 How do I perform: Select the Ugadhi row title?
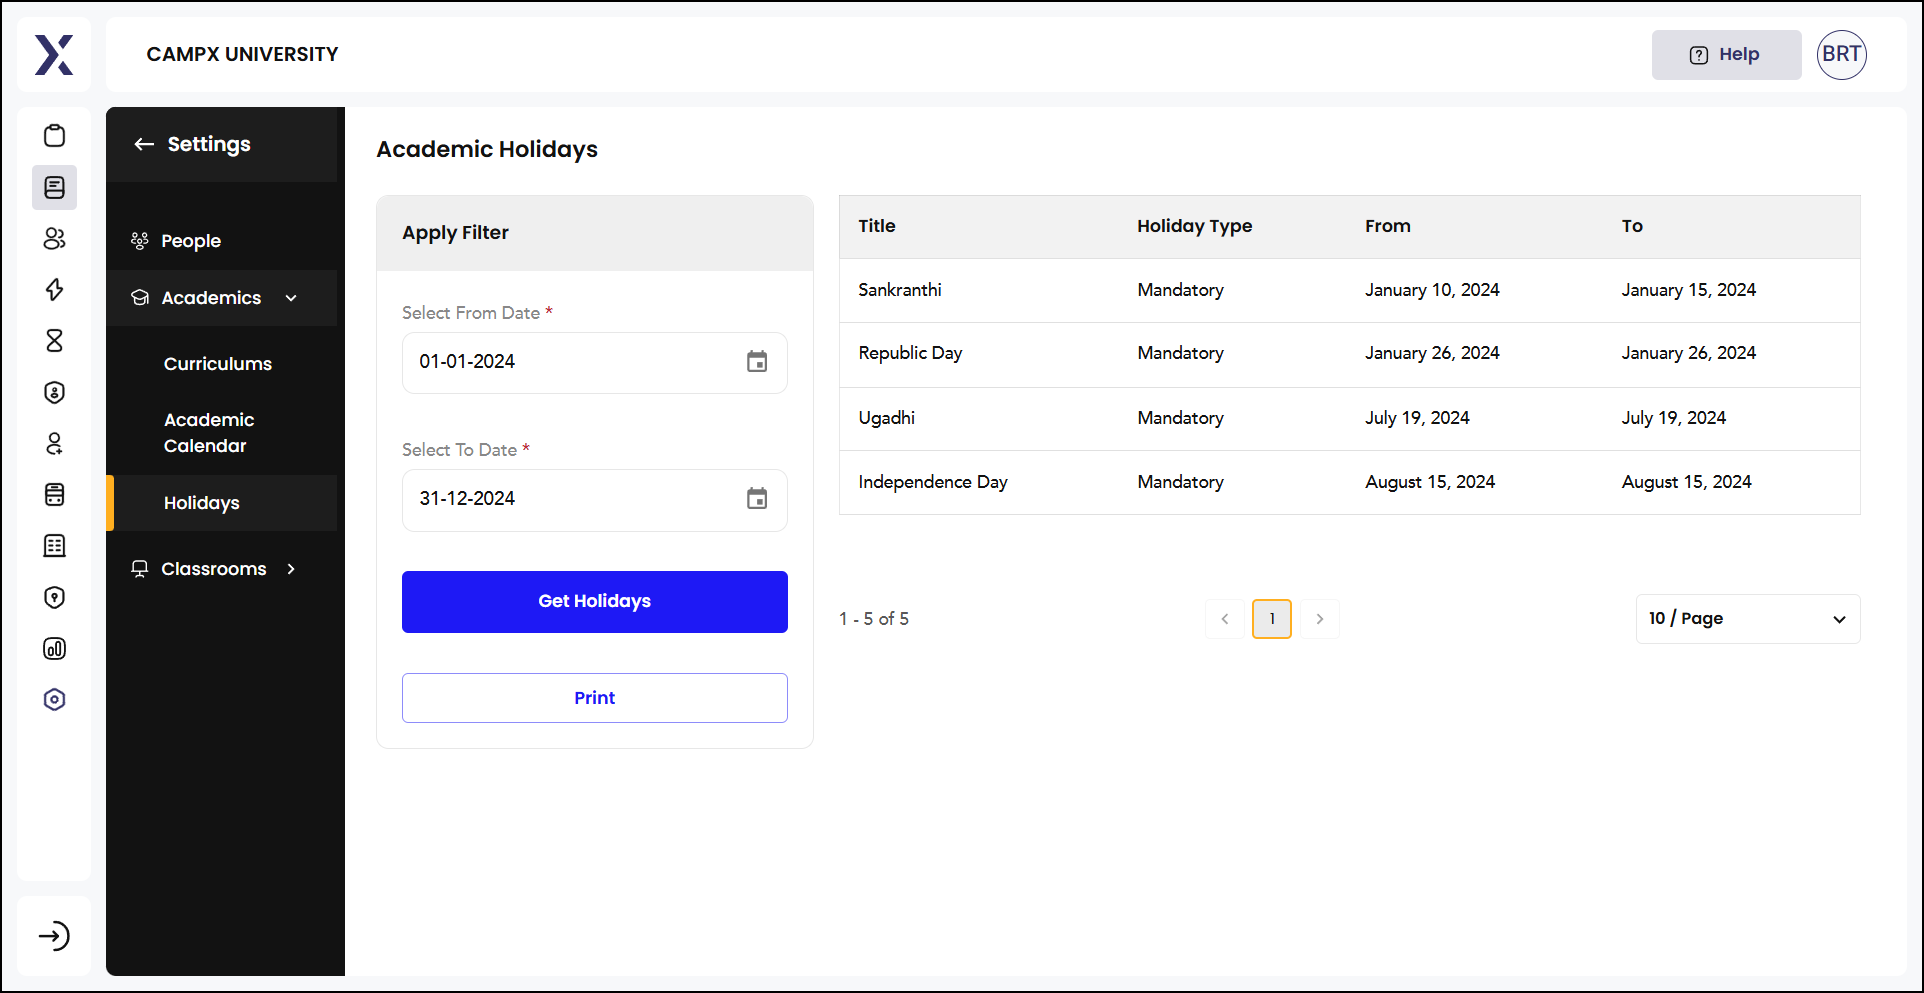point(887,418)
